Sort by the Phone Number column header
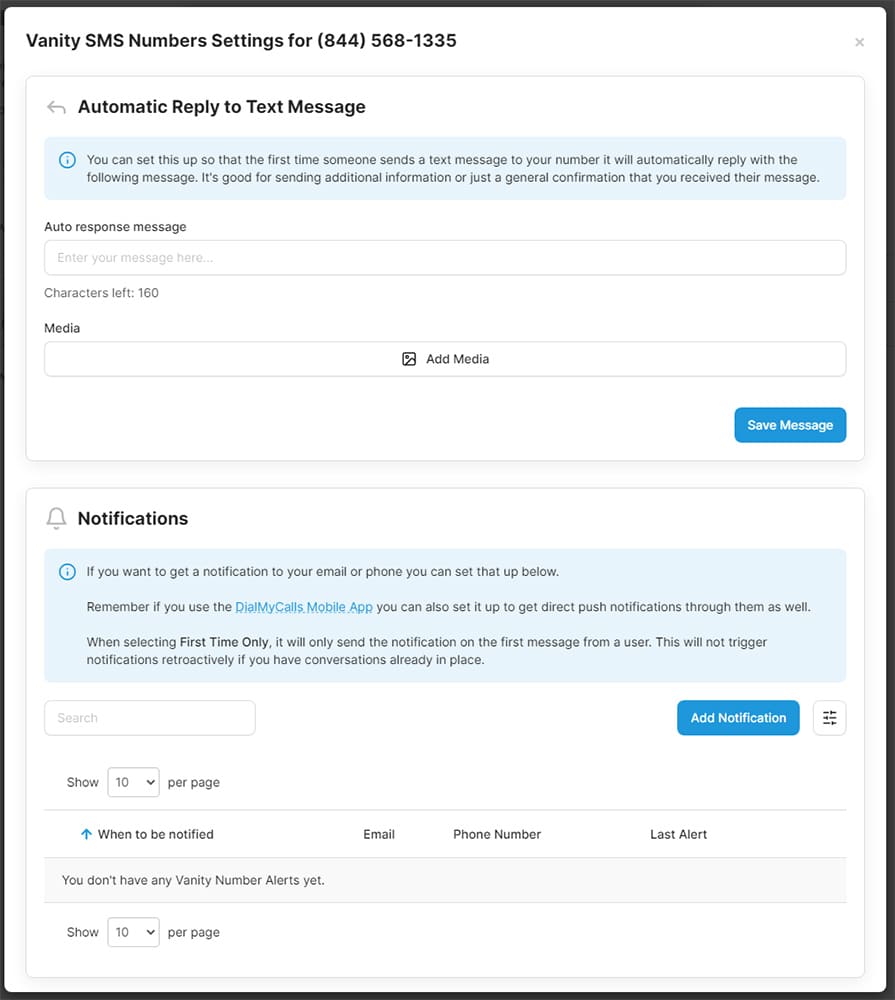Image resolution: width=895 pixels, height=1000 pixels. tap(497, 834)
